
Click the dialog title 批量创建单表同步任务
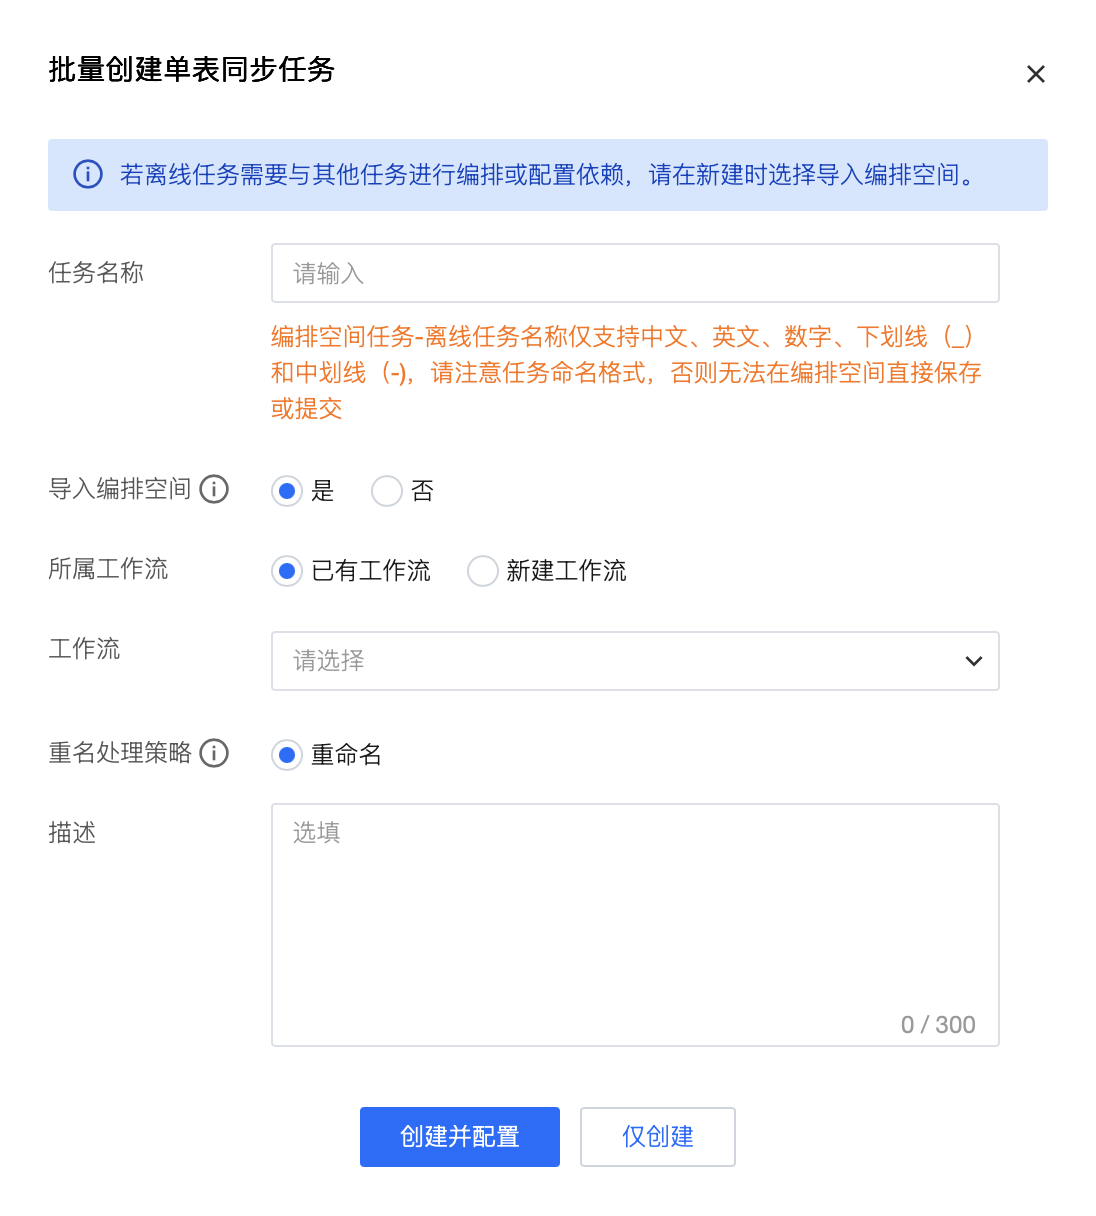coord(191,70)
